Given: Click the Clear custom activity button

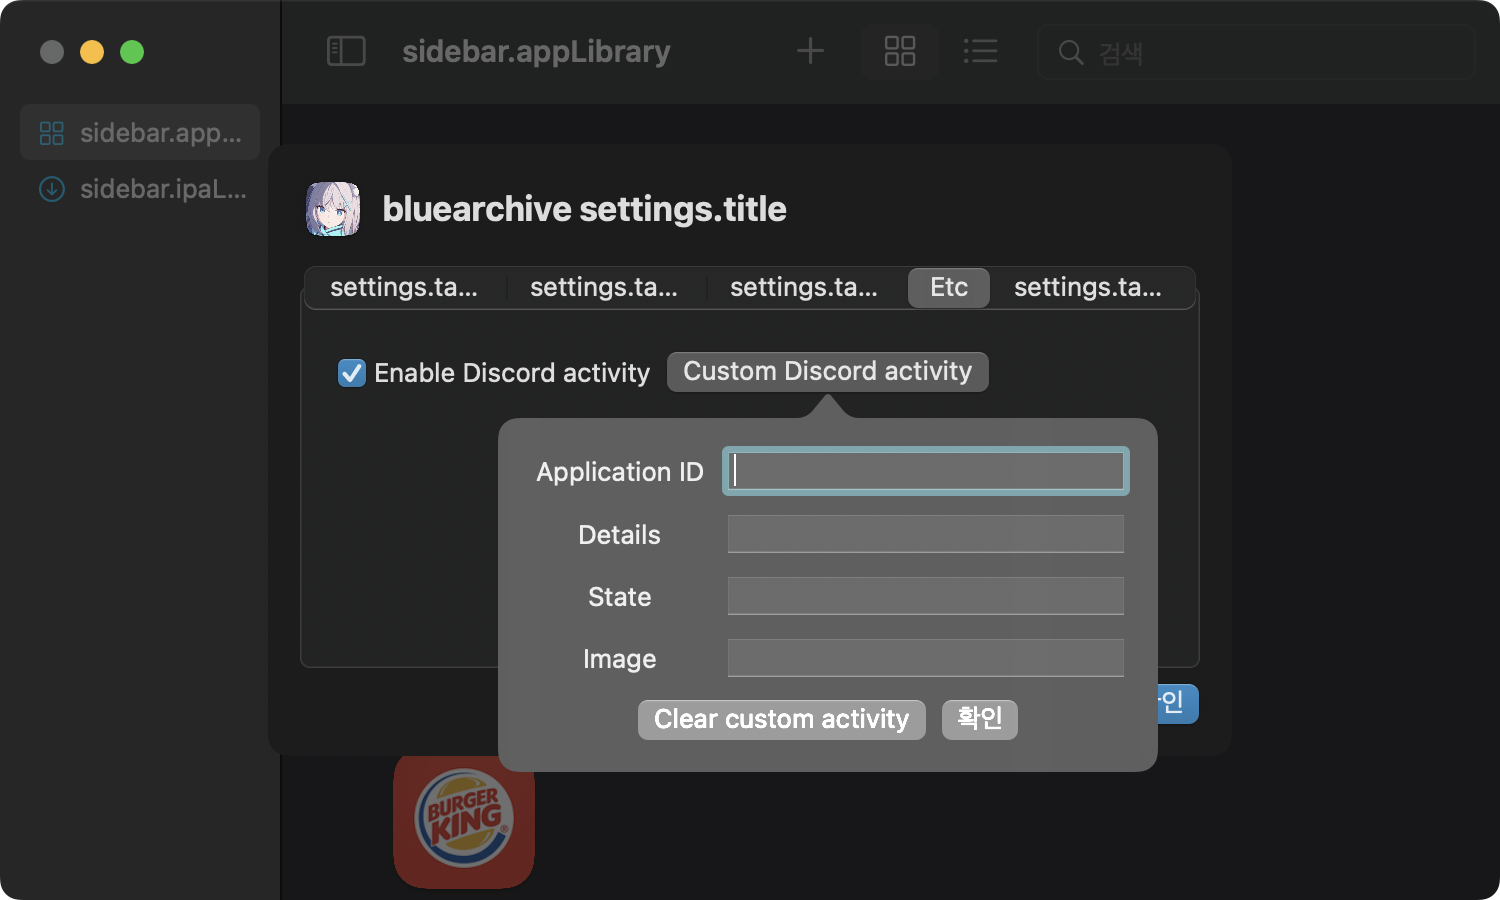Looking at the screenshot, I should pyautogui.click(x=782, y=719).
